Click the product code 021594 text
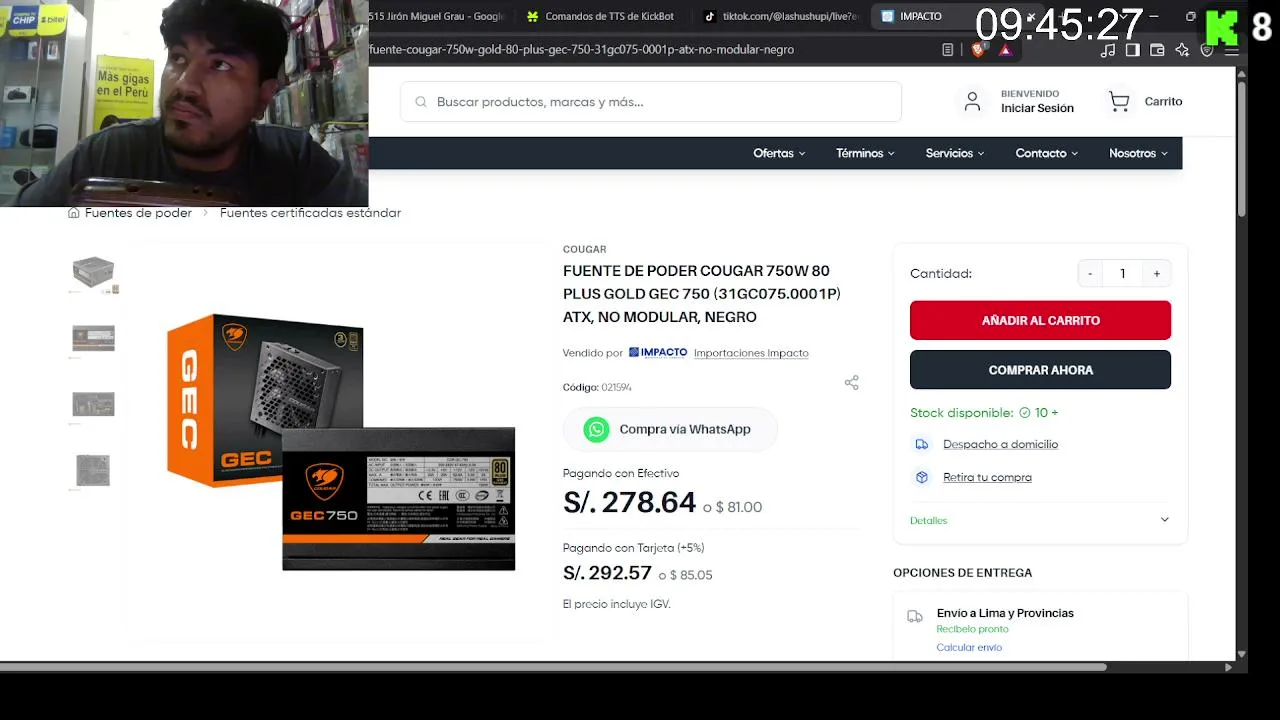The image size is (1280, 720). coord(616,387)
